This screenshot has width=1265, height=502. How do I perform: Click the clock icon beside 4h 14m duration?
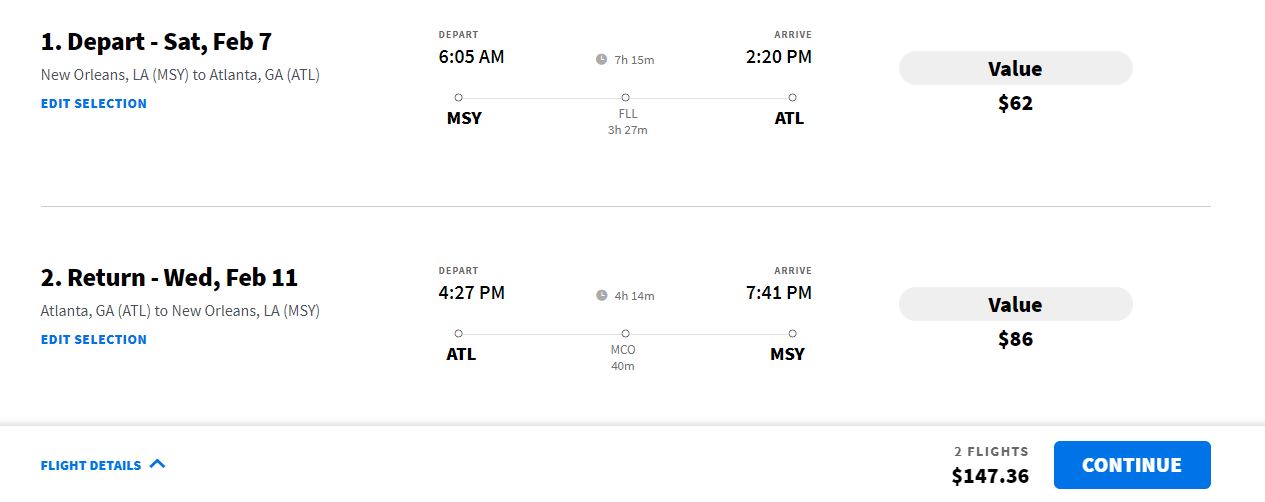601,295
